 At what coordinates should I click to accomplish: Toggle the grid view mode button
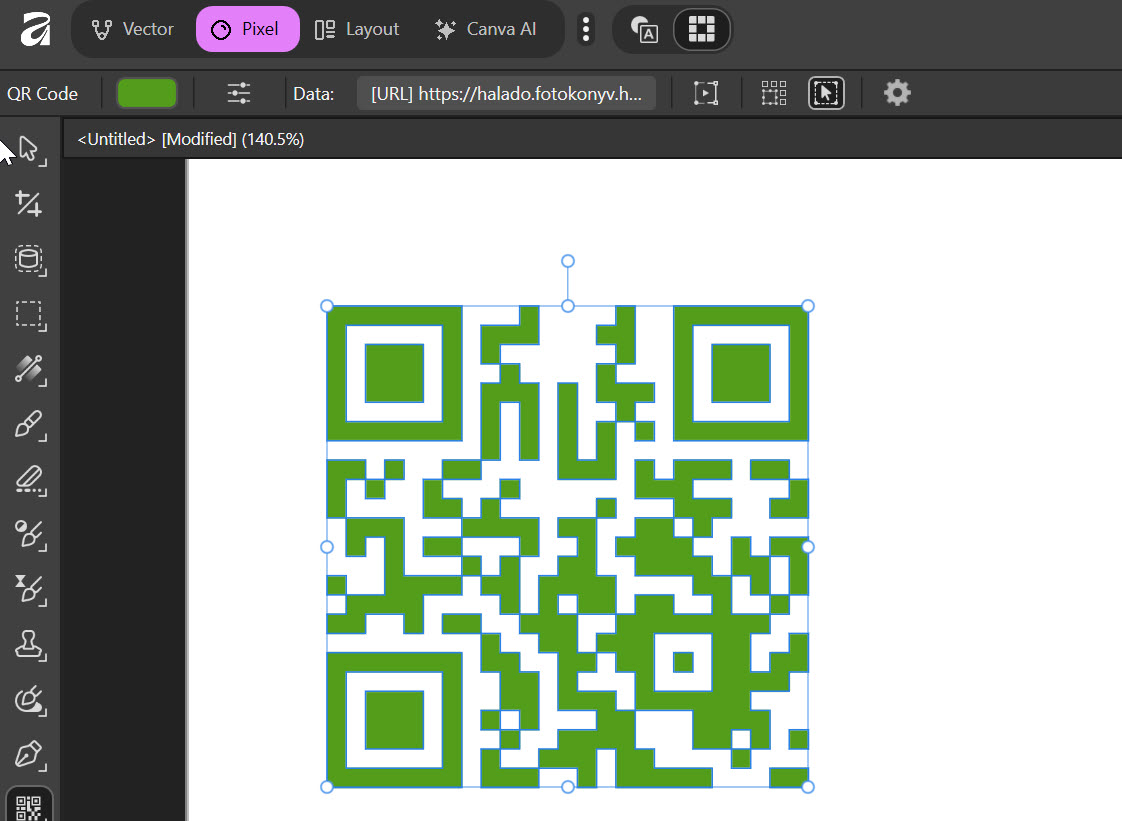[702, 30]
